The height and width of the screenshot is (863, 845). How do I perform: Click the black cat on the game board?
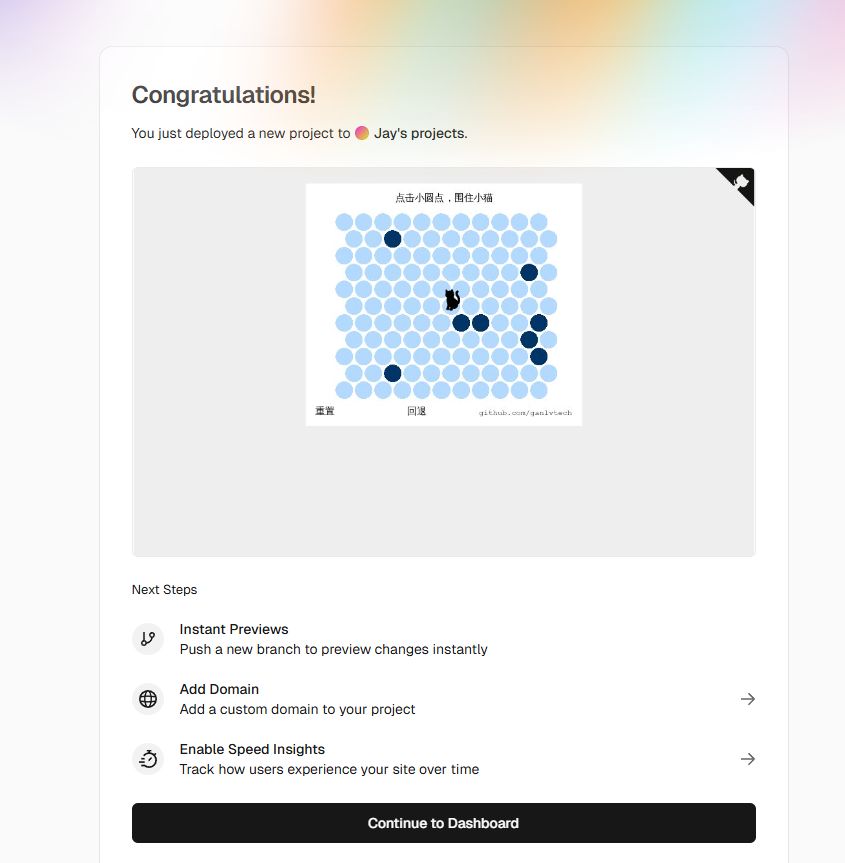pyautogui.click(x=451, y=299)
